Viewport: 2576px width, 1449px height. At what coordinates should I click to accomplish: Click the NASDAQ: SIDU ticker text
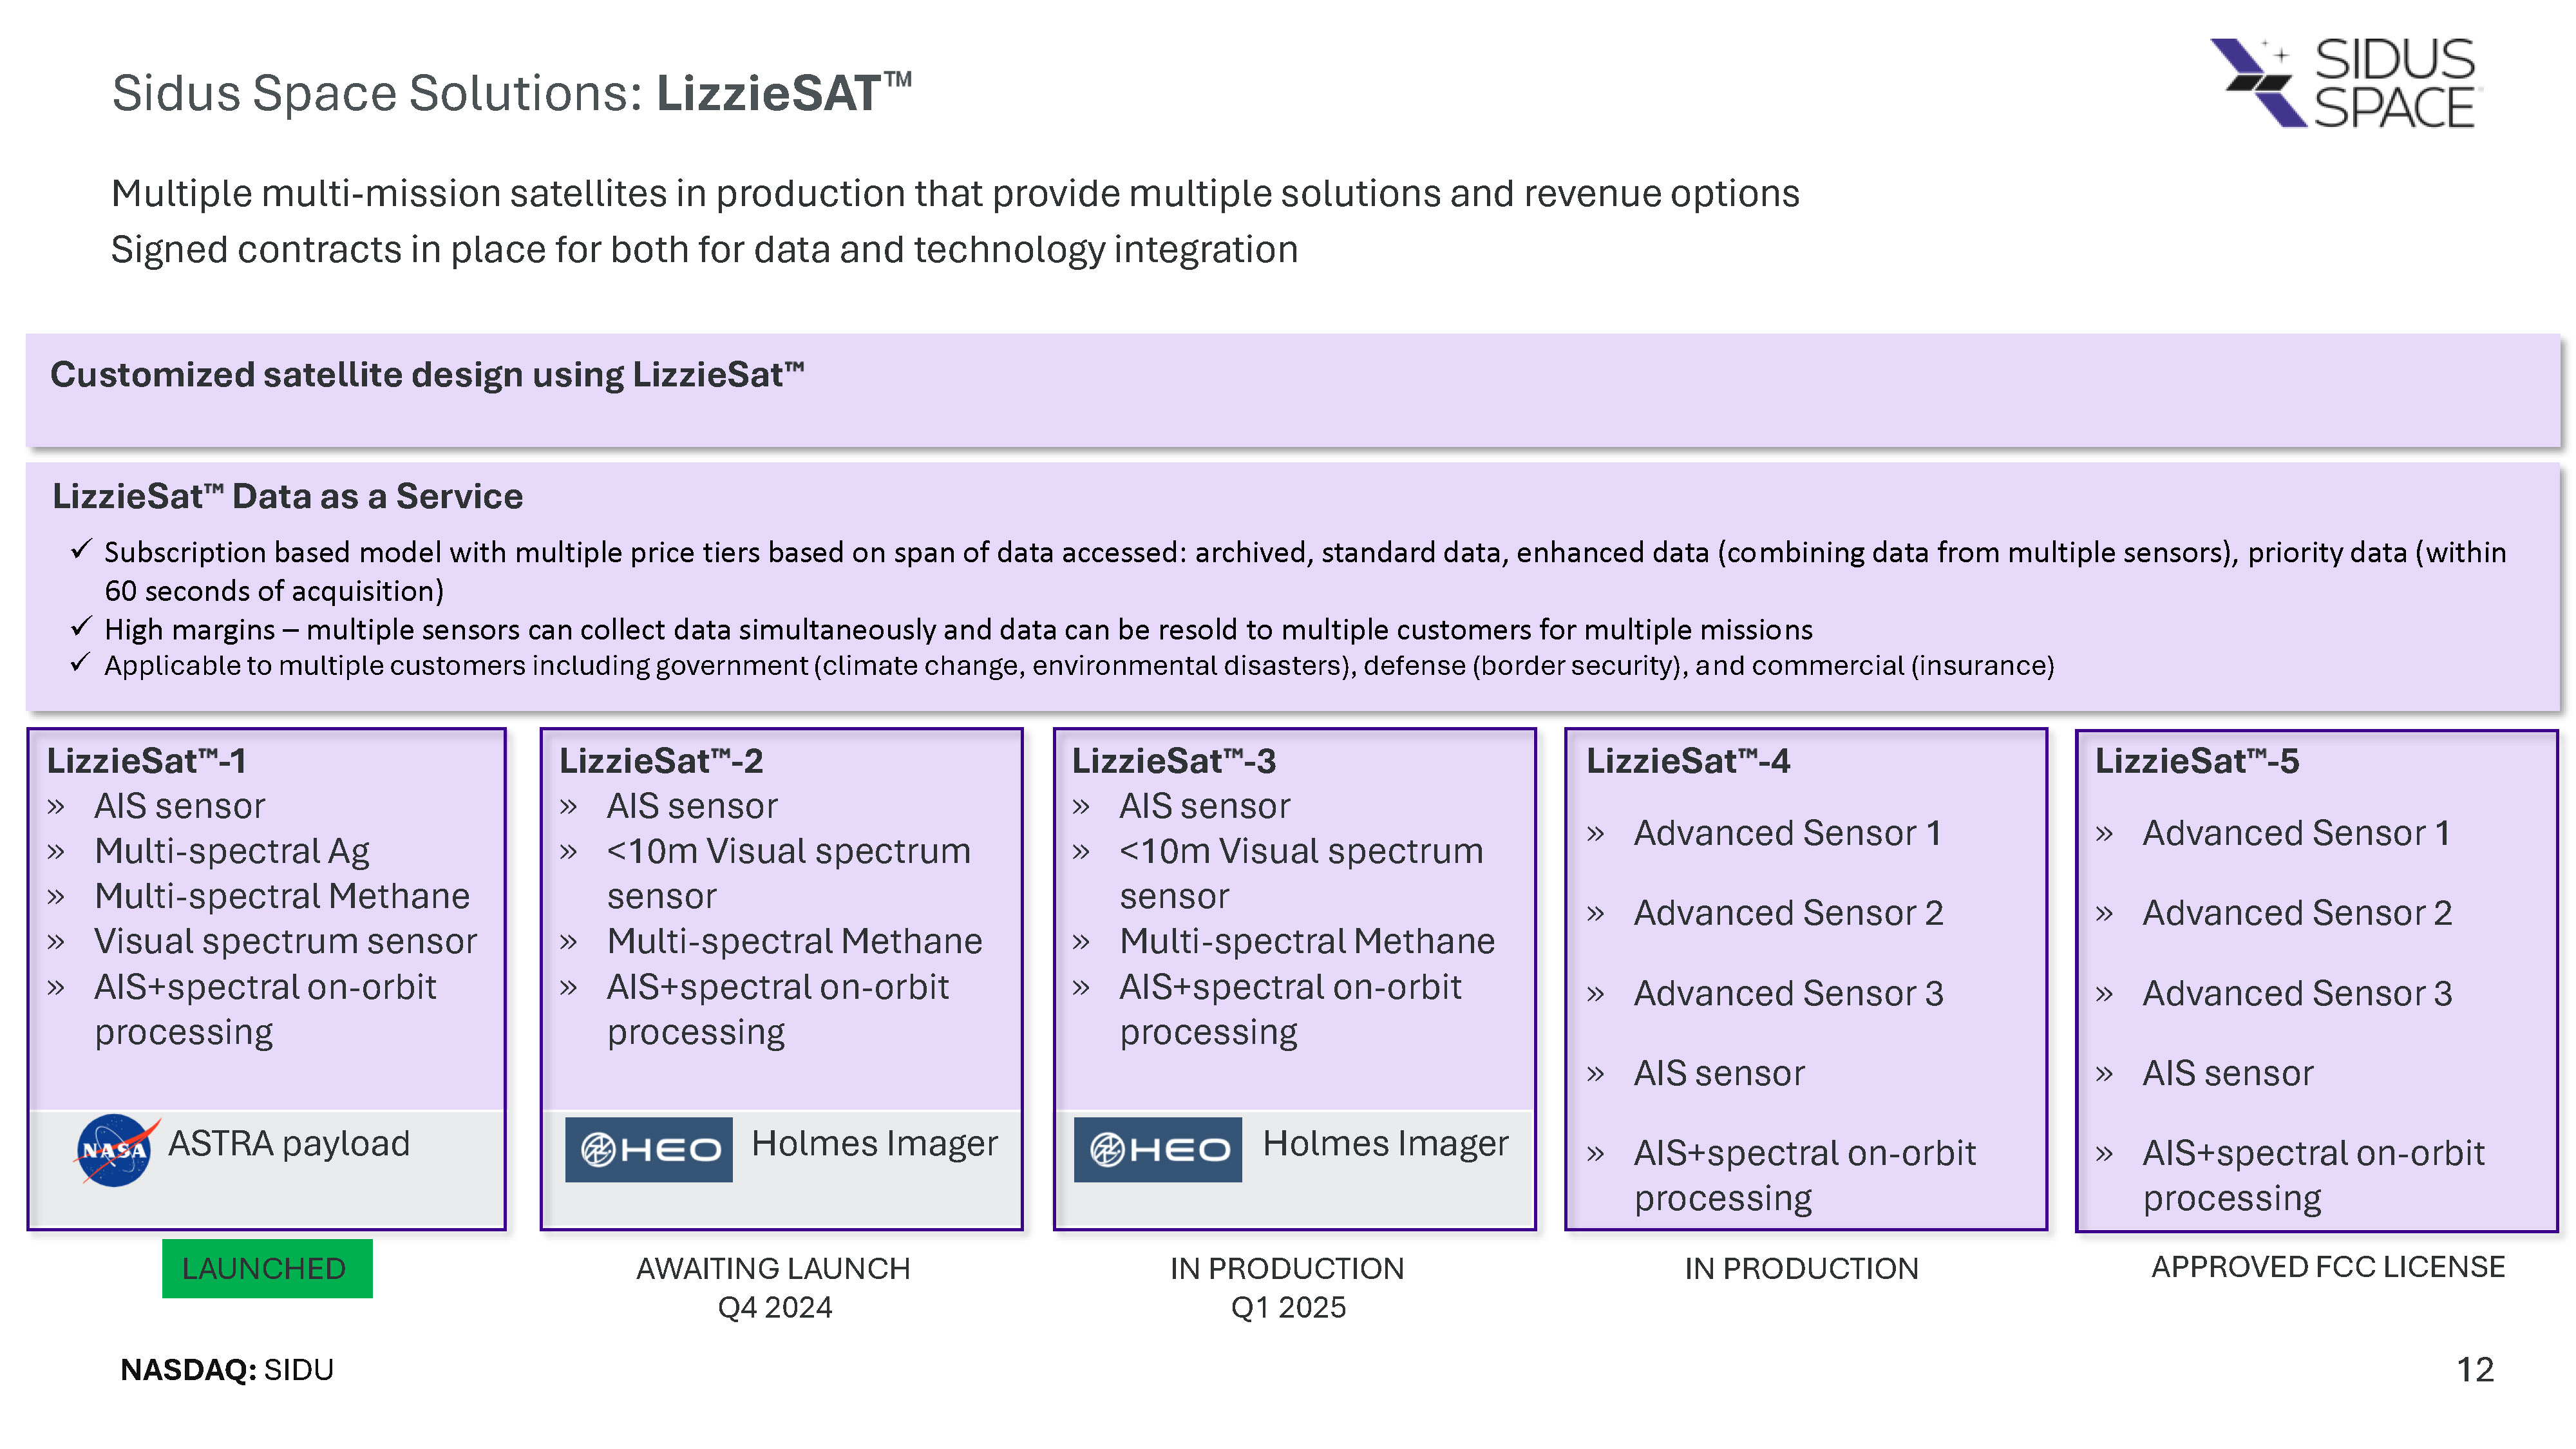[227, 1369]
